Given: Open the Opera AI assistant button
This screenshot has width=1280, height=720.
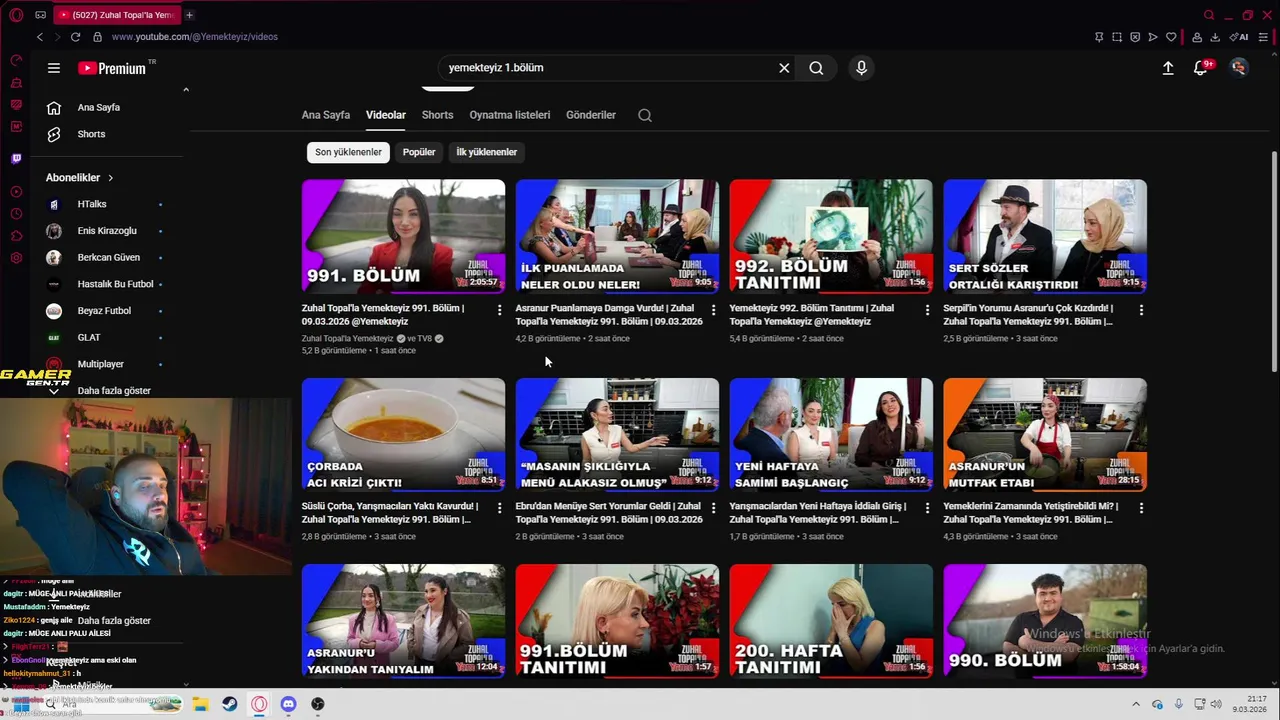Looking at the screenshot, I should click(1241, 37).
